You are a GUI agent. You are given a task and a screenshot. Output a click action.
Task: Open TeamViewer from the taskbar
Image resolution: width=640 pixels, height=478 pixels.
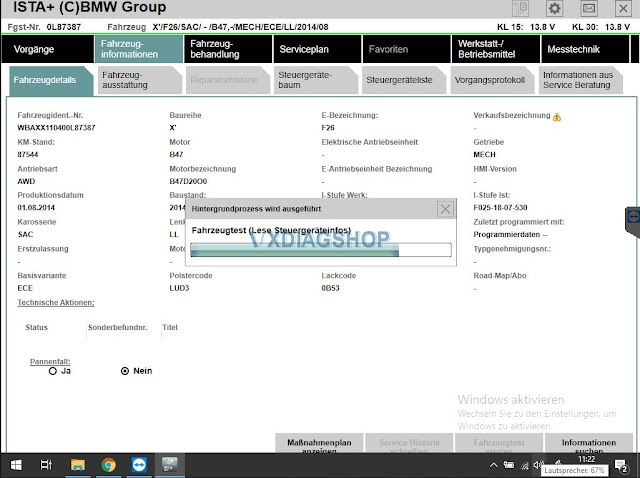click(139, 465)
